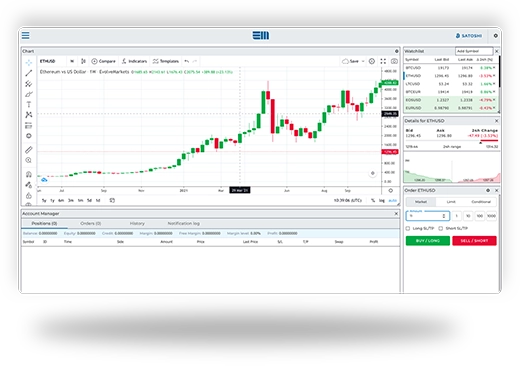The height and width of the screenshot is (371, 520).
Task: Close the Watchlist panel
Action: pos(497,51)
